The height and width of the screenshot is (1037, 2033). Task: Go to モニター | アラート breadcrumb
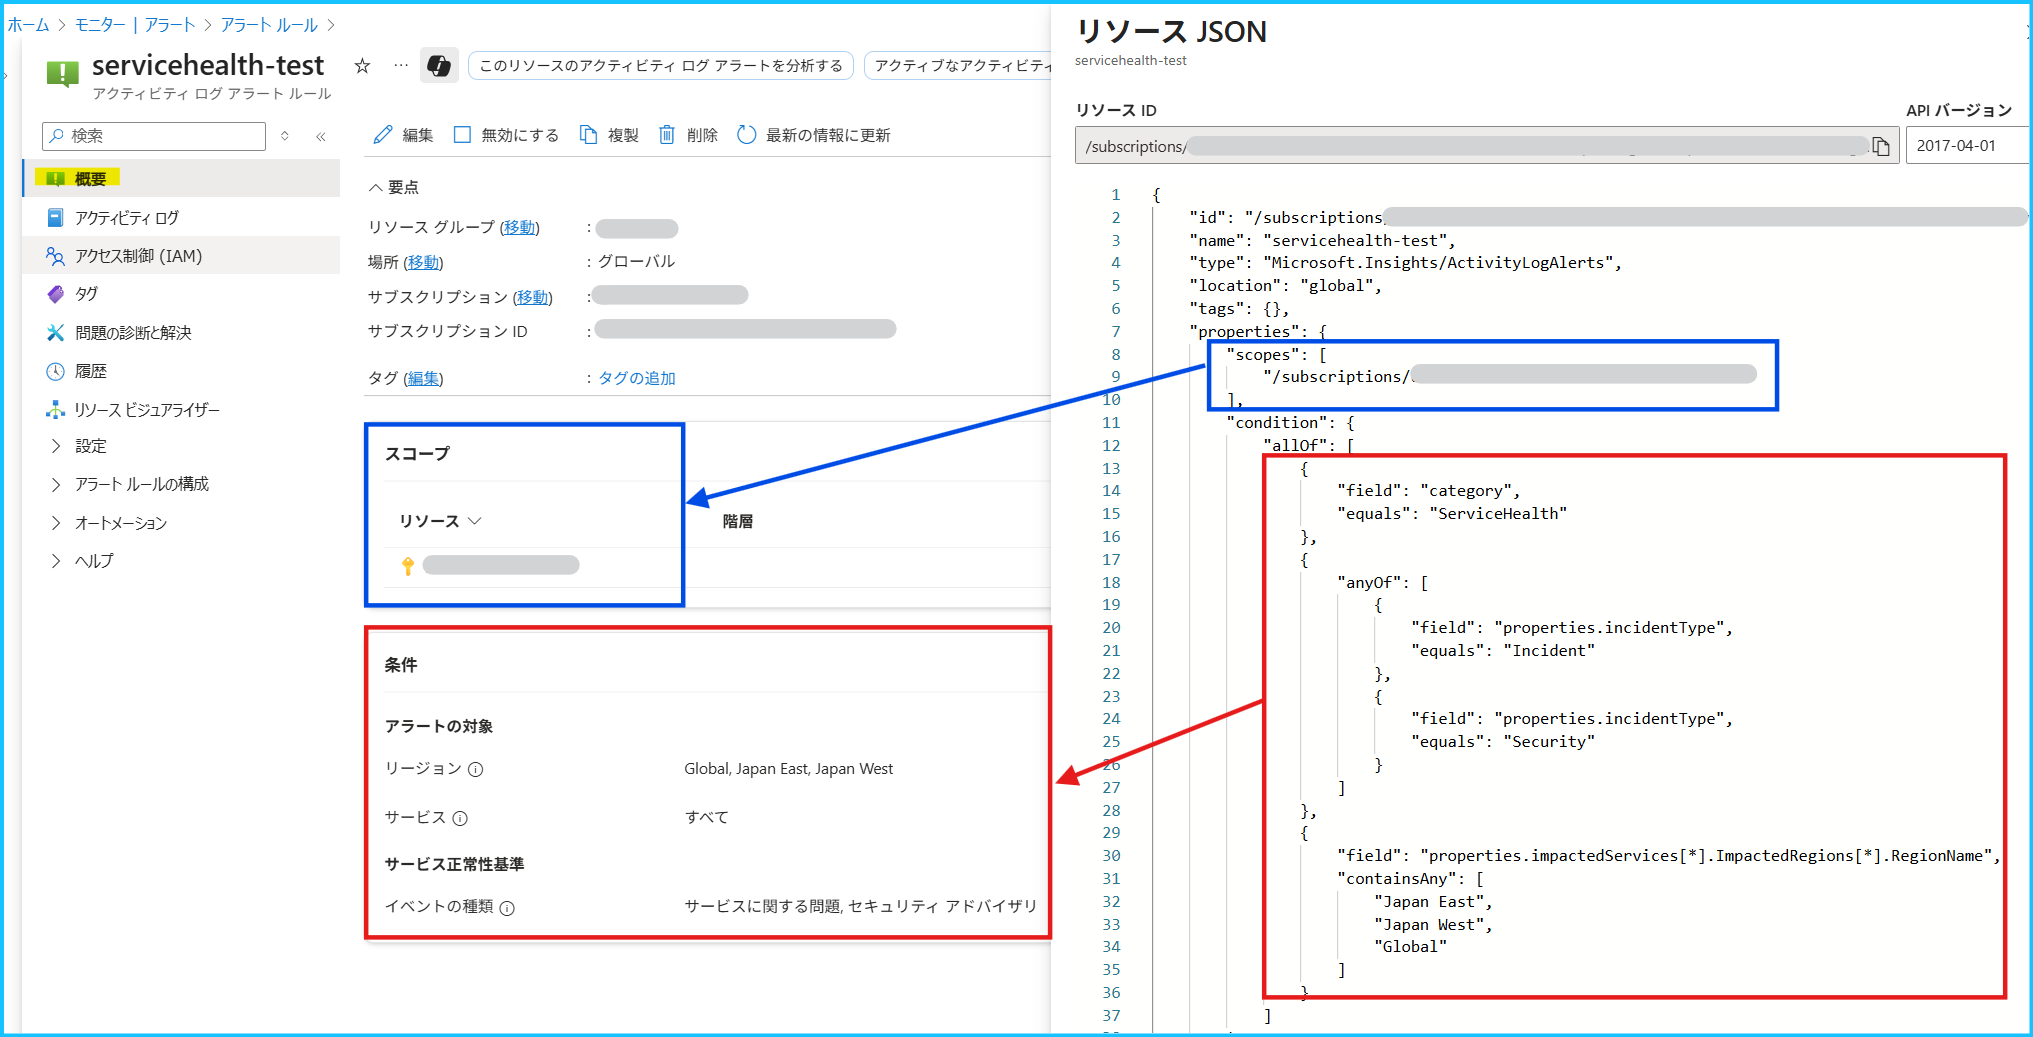pyautogui.click(x=135, y=25)
